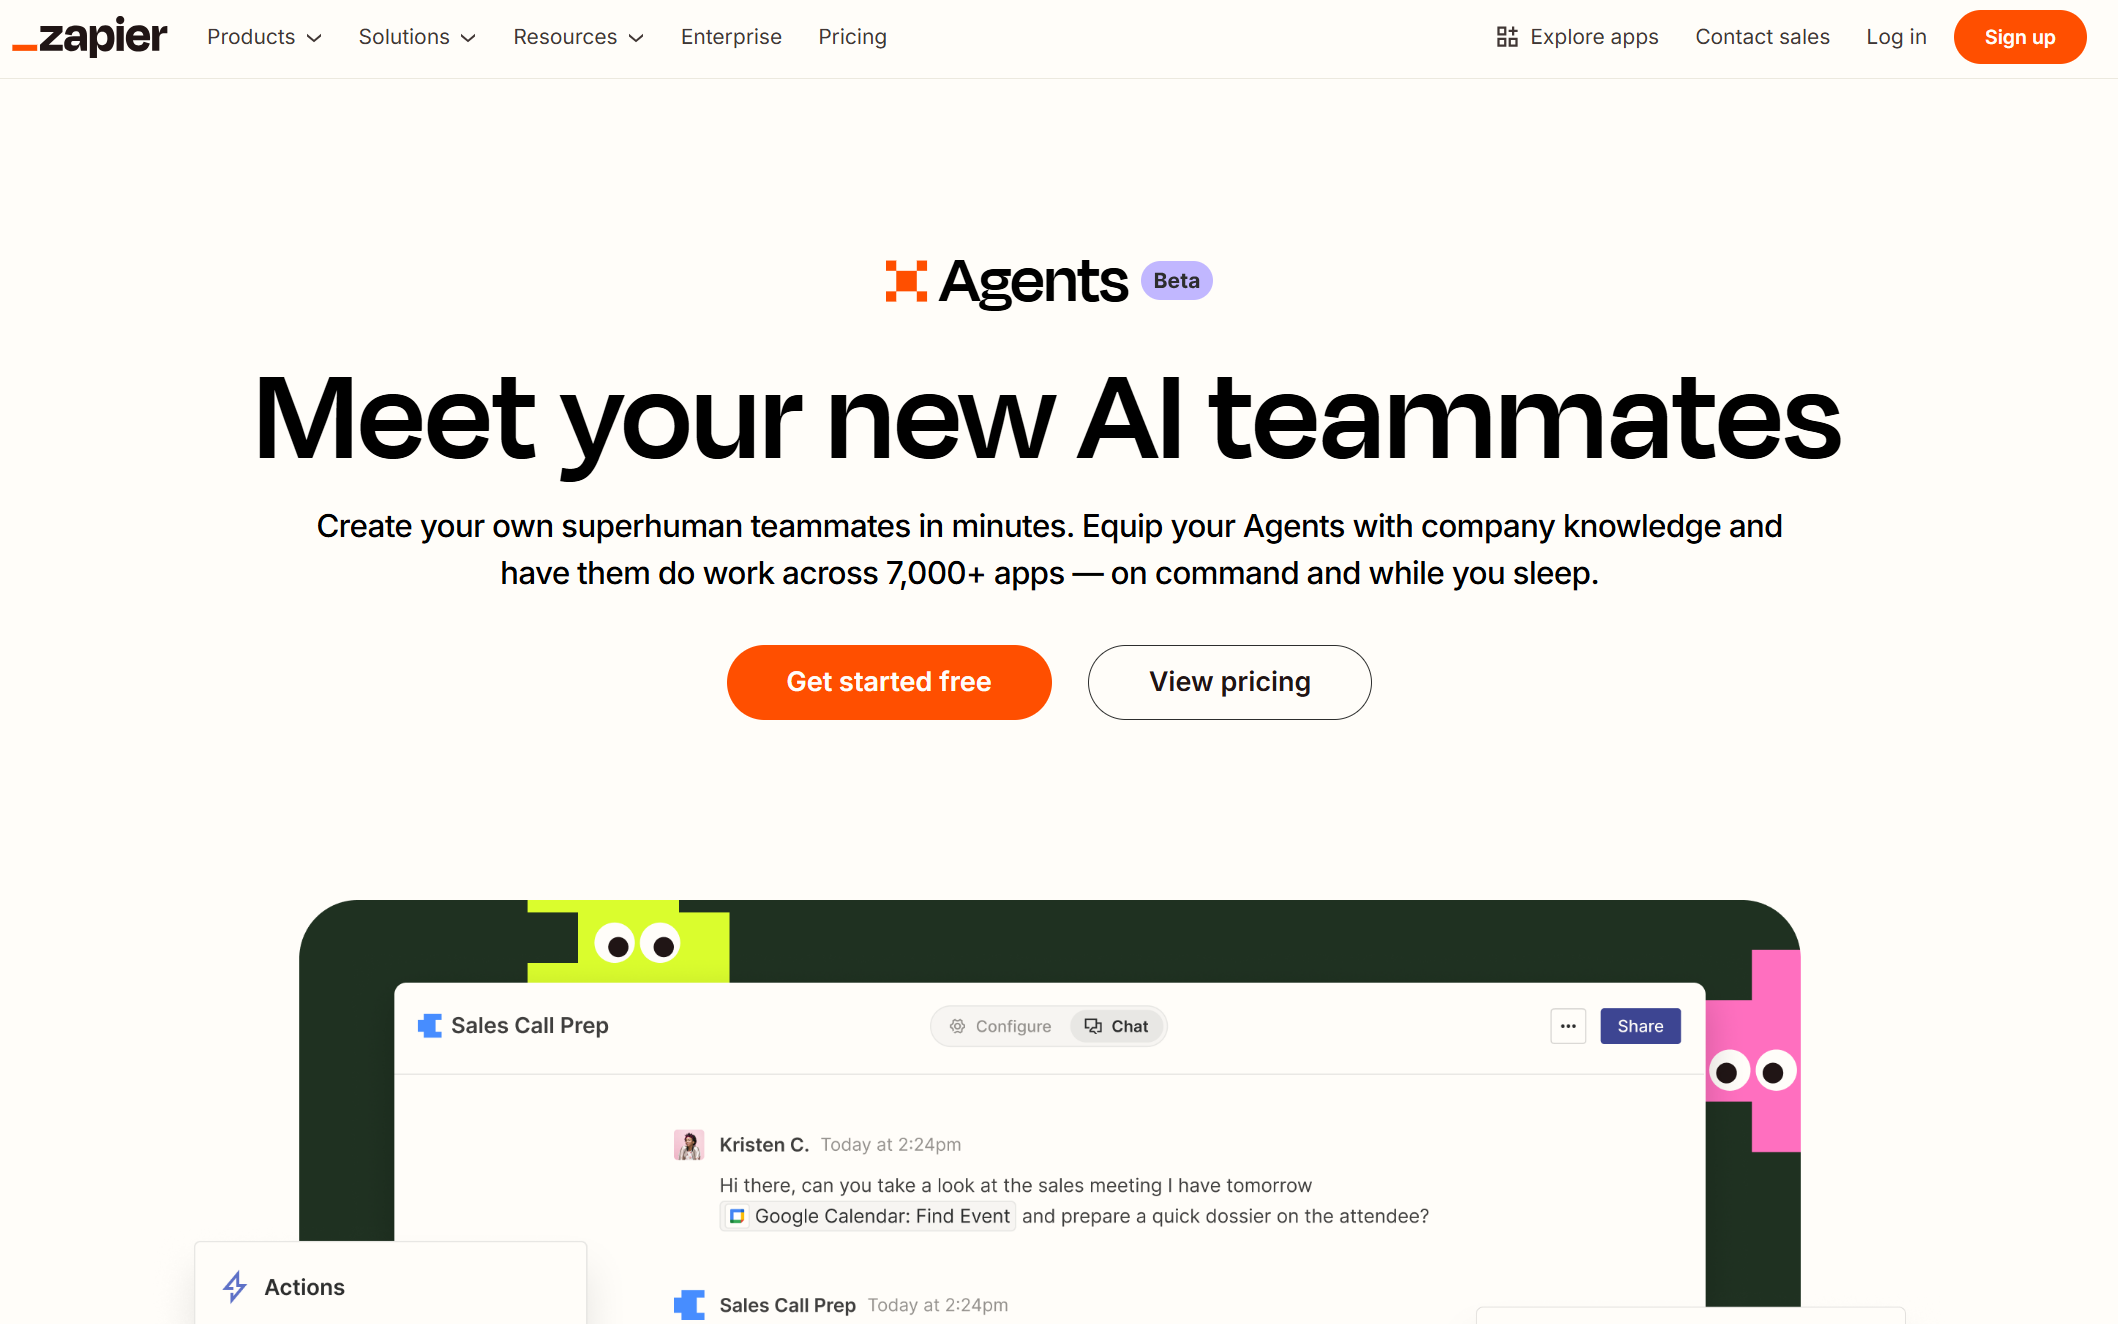Click the Actions lightning bolt icon

coord(236,1287)
